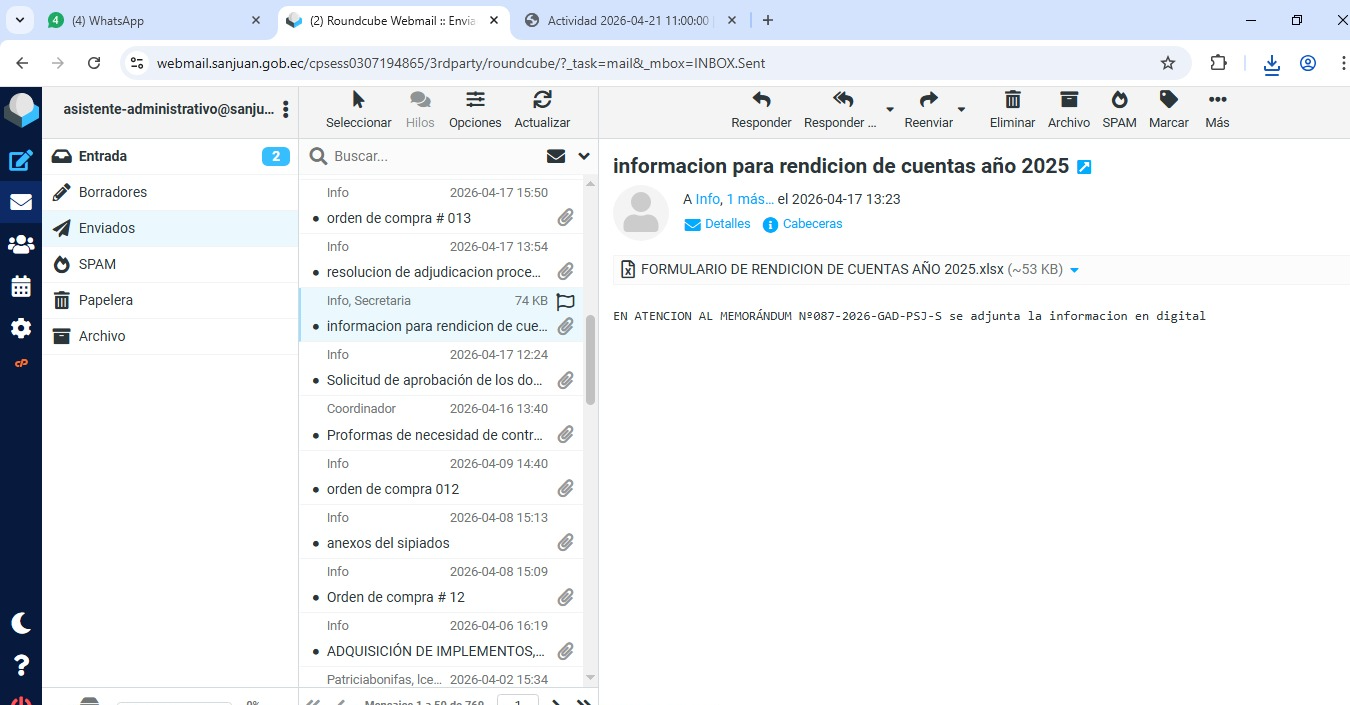Image resolution: width=1350 pixels, height=705 pixels.
Task: Toggle flag on selected rendicion message
Action: (565, 301)
